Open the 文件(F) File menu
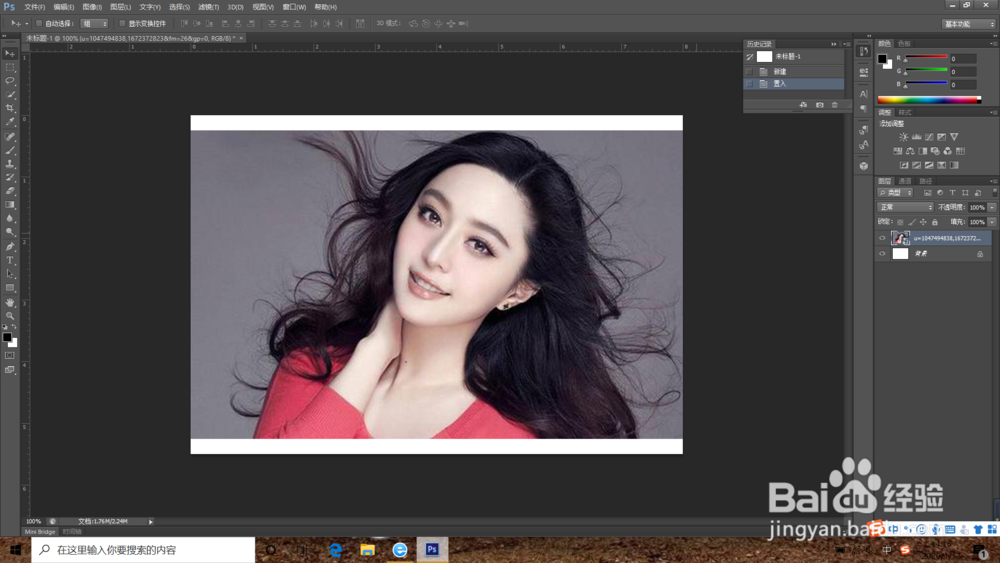1000x563 pixels. click(34, 7)
